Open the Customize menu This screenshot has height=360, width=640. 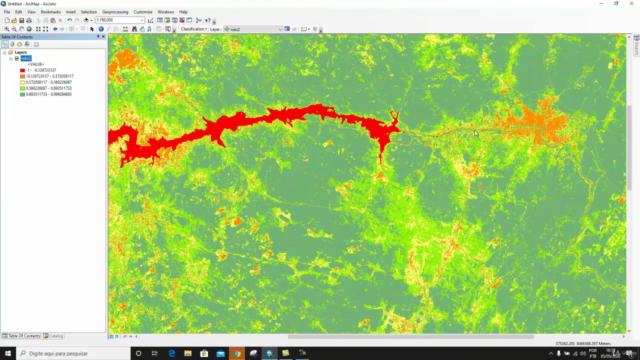143,12
